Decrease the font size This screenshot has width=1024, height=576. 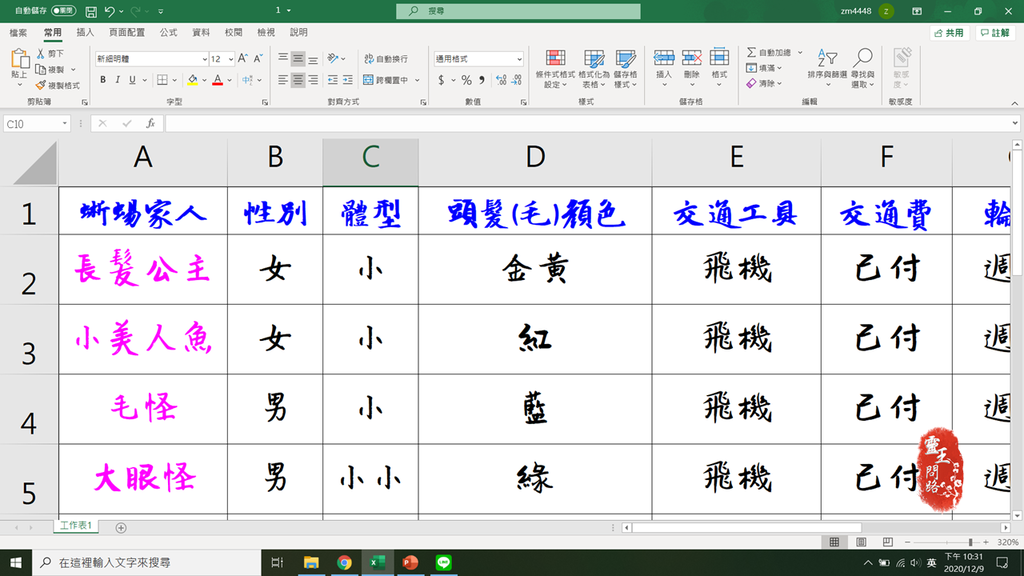pos(258,59)
